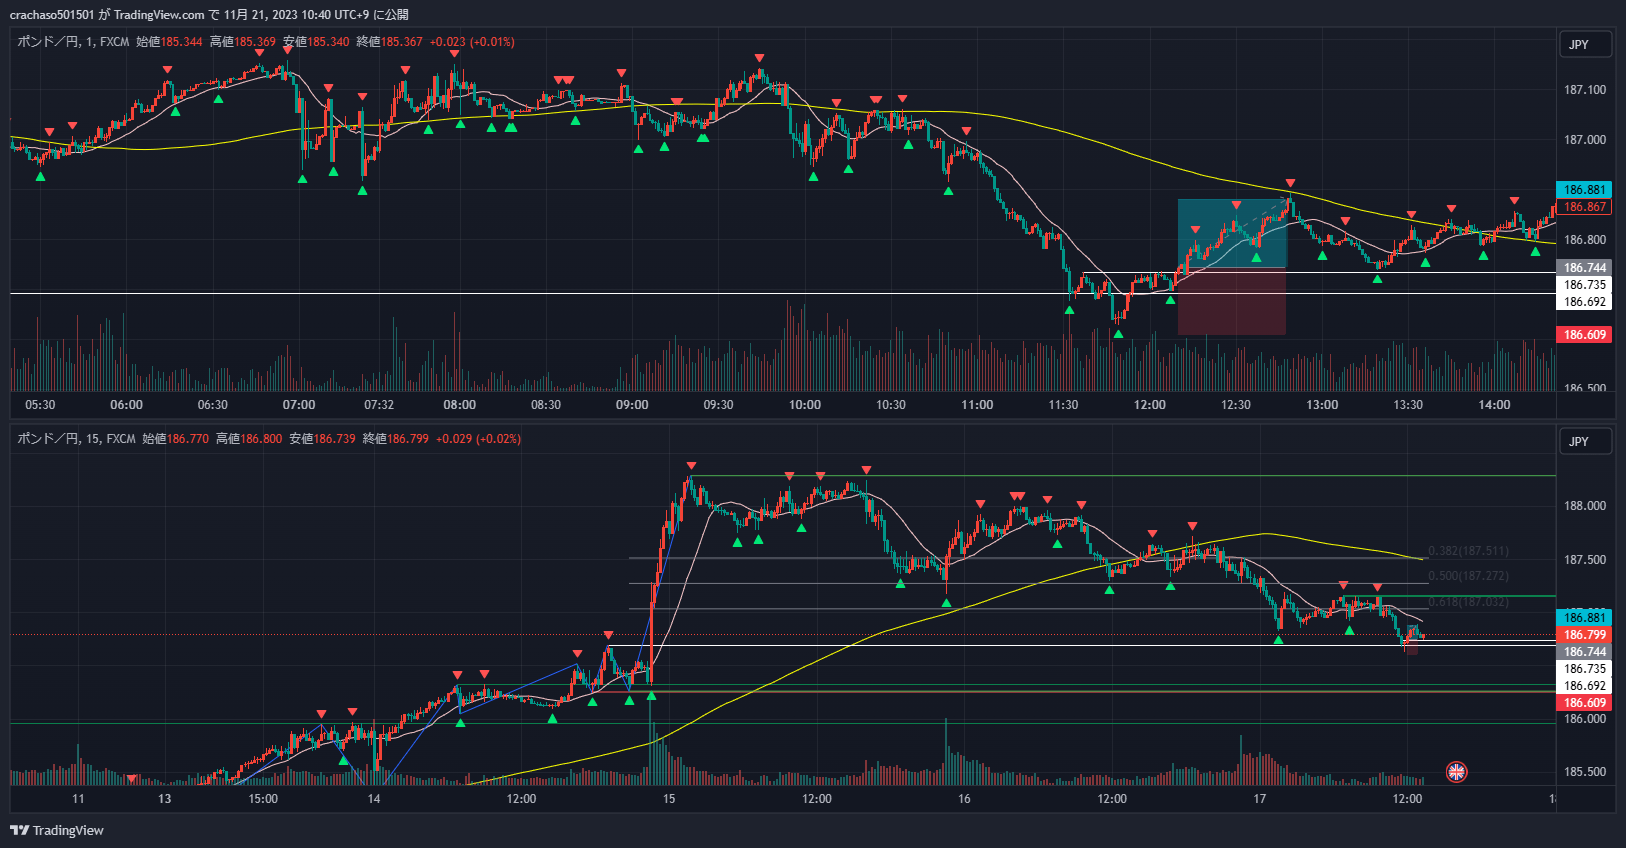Click the 185.500 price scale value
This screenshot has height=848, width=1626.
(x=1585, y=772)
